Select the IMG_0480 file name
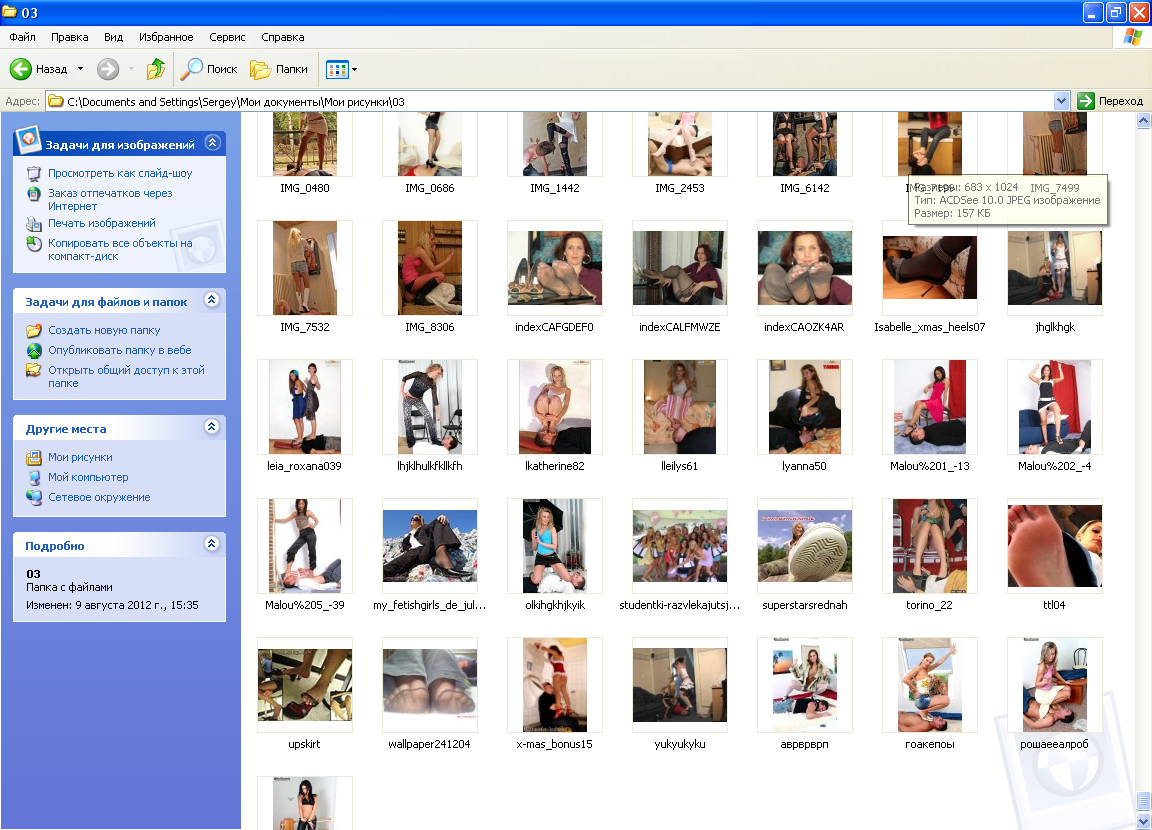Image resolution: width=1152 pixels, height=830 pixels. [305, 188]
